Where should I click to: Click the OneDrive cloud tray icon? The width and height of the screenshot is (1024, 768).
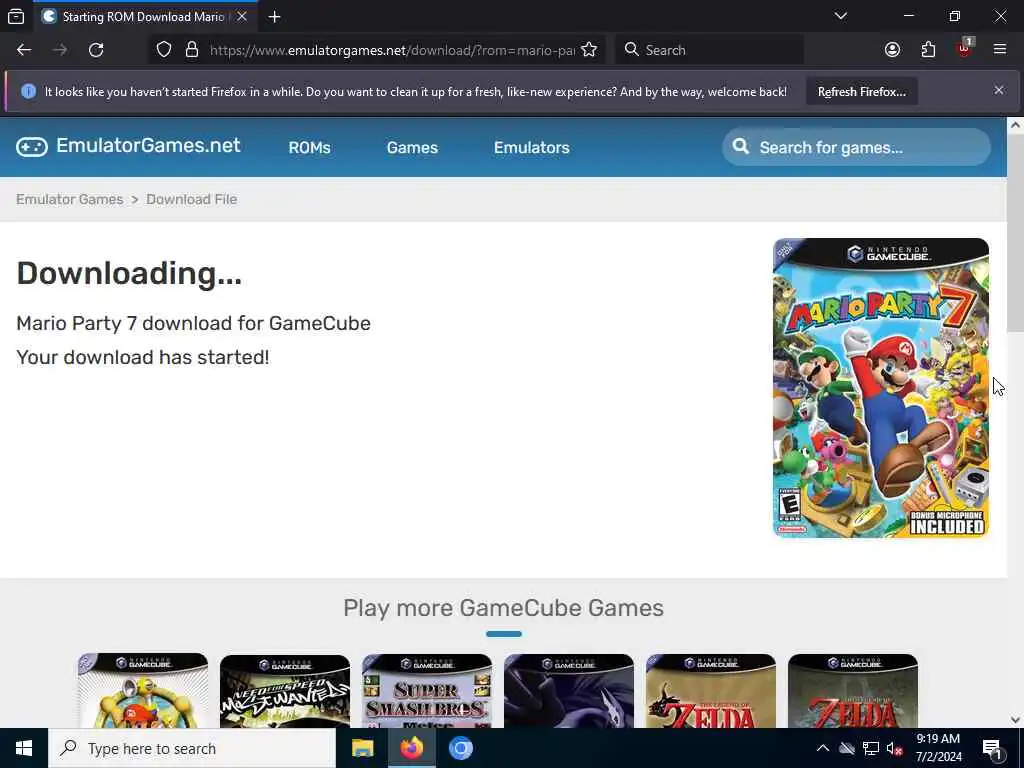click(847, 748)
